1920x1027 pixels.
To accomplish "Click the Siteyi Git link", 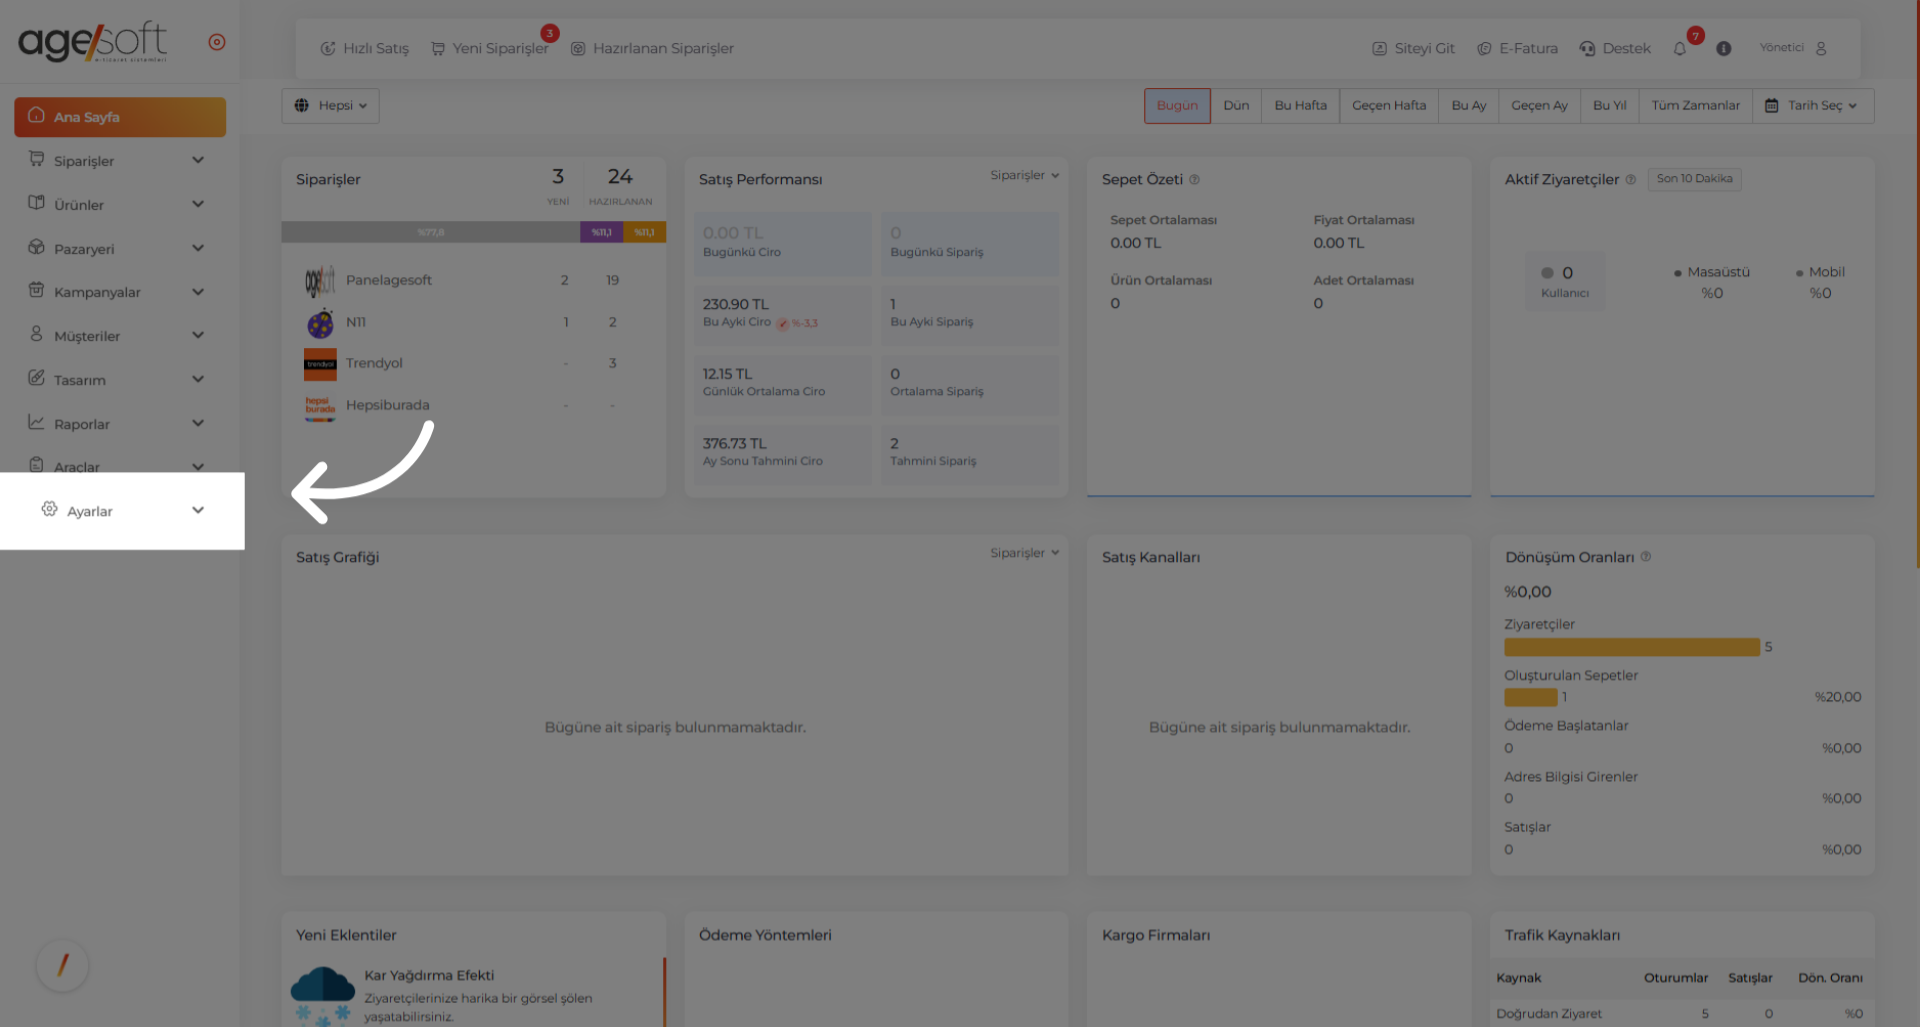I will pyautogui.click(x=1413, y=49).
